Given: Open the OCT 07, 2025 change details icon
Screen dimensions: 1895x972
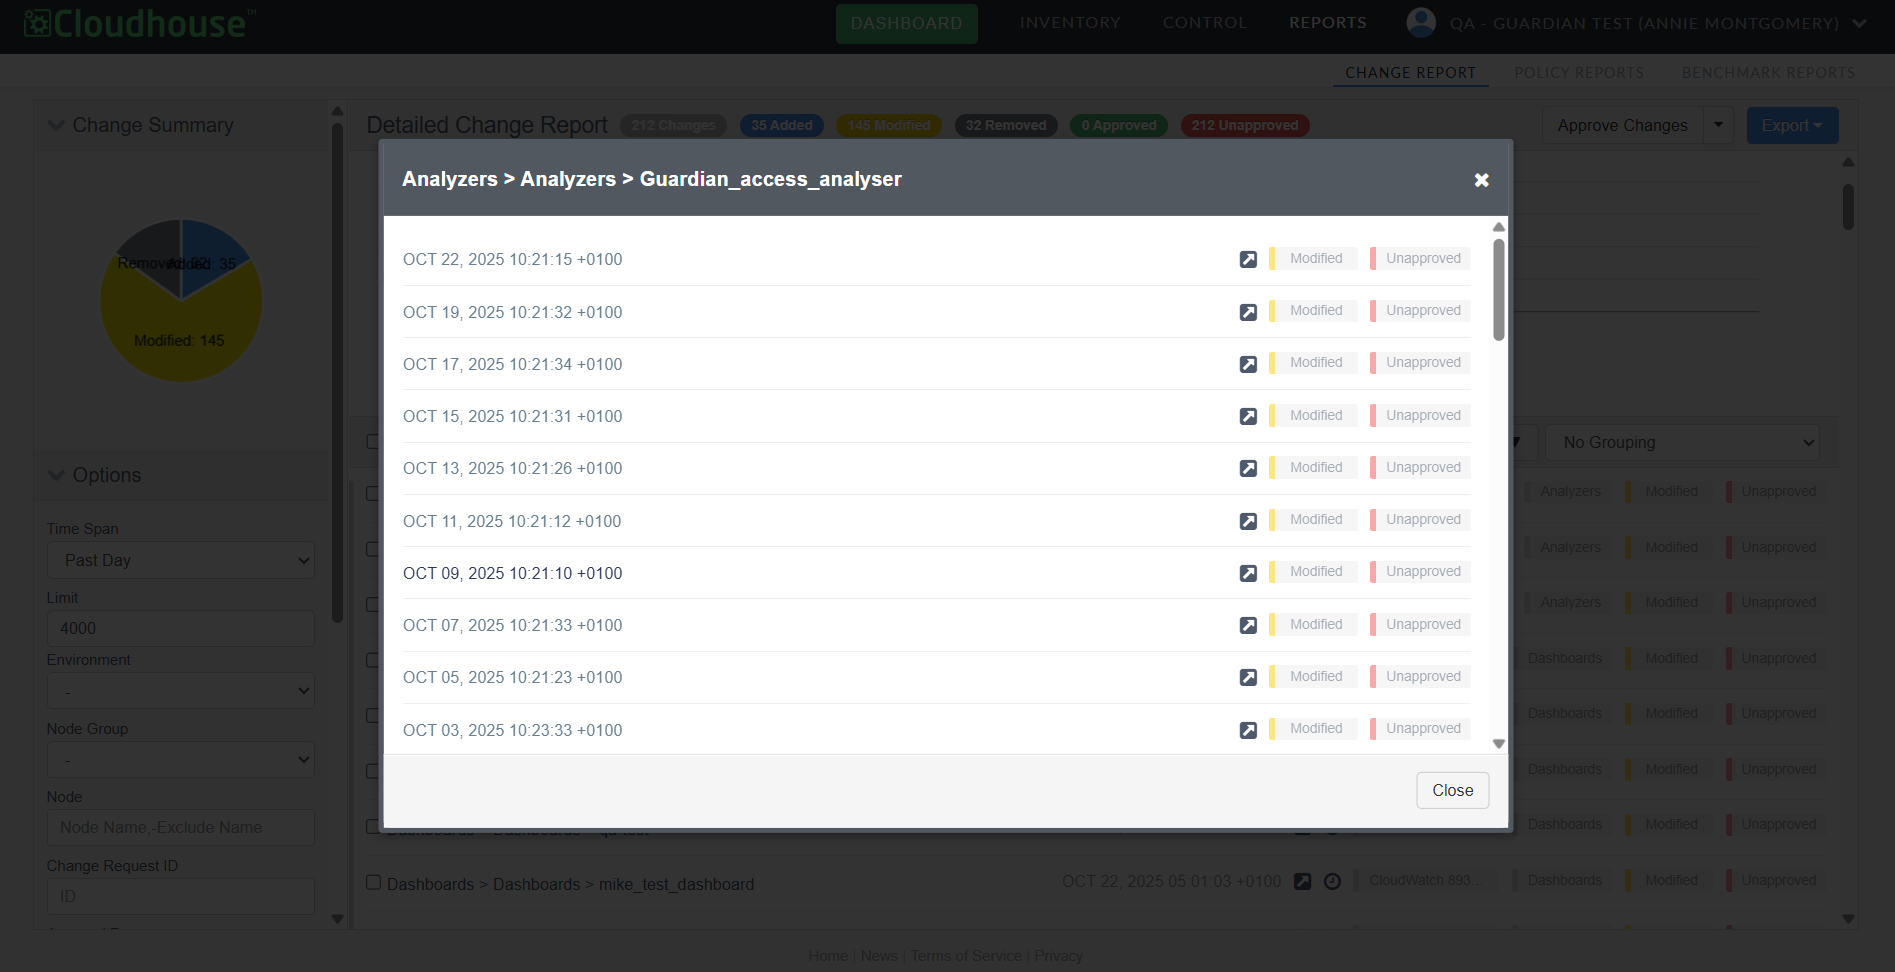Looking at the screenshot, I should (x=1248, y=626).
